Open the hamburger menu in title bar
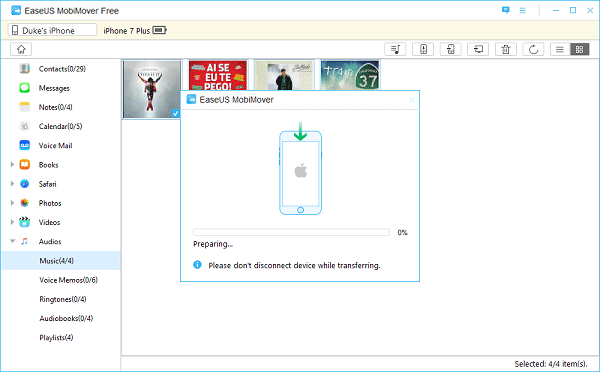This screenshot has height=372, width=600. (x=522, y=10)
